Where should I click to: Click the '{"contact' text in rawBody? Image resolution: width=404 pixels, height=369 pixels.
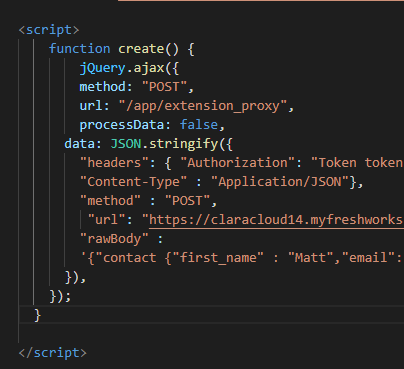point(118,258)
